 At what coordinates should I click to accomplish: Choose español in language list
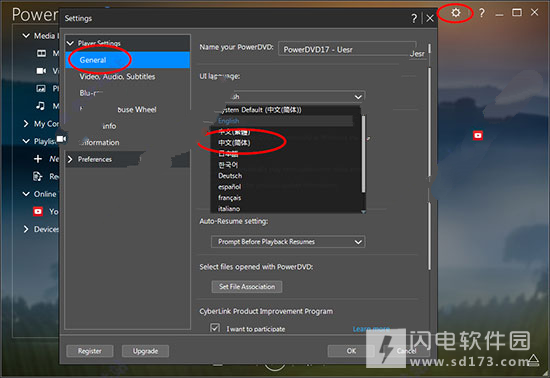click(x=229, y=187)
